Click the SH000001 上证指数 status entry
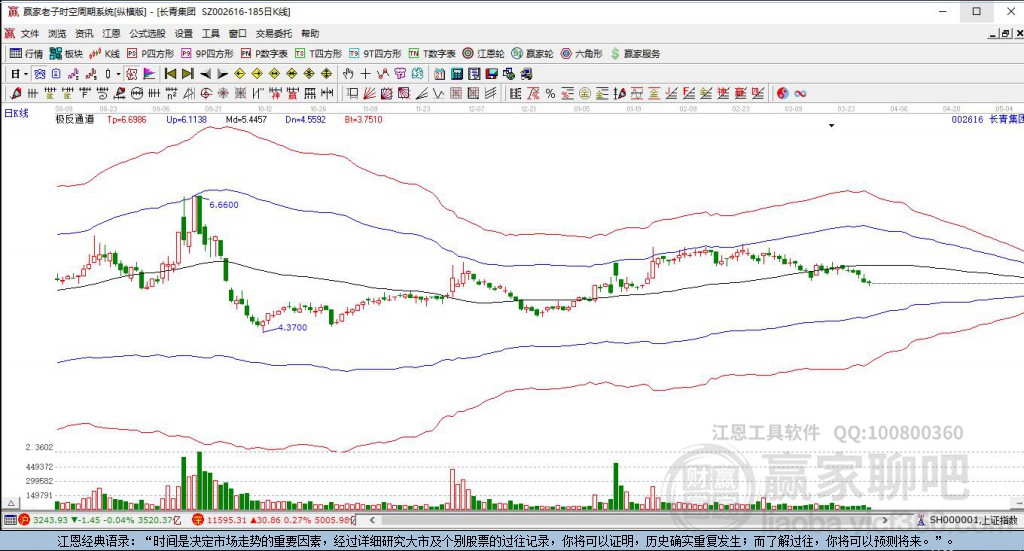 pyautogui.click(x=967, y=520)
